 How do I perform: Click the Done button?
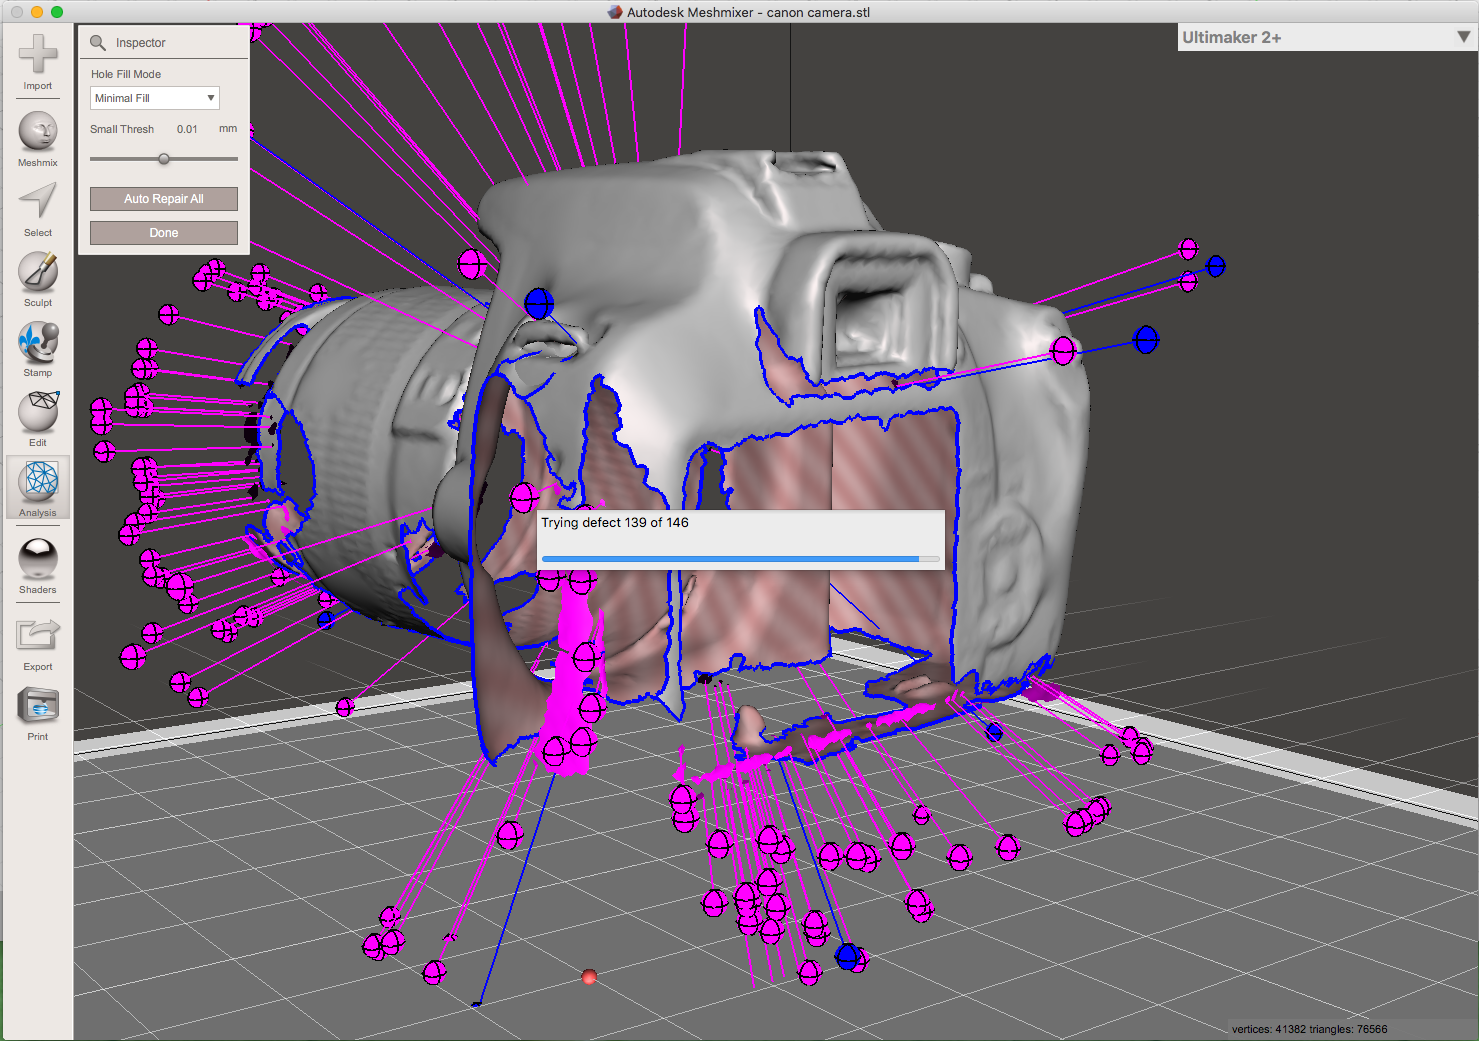(164, 233)
